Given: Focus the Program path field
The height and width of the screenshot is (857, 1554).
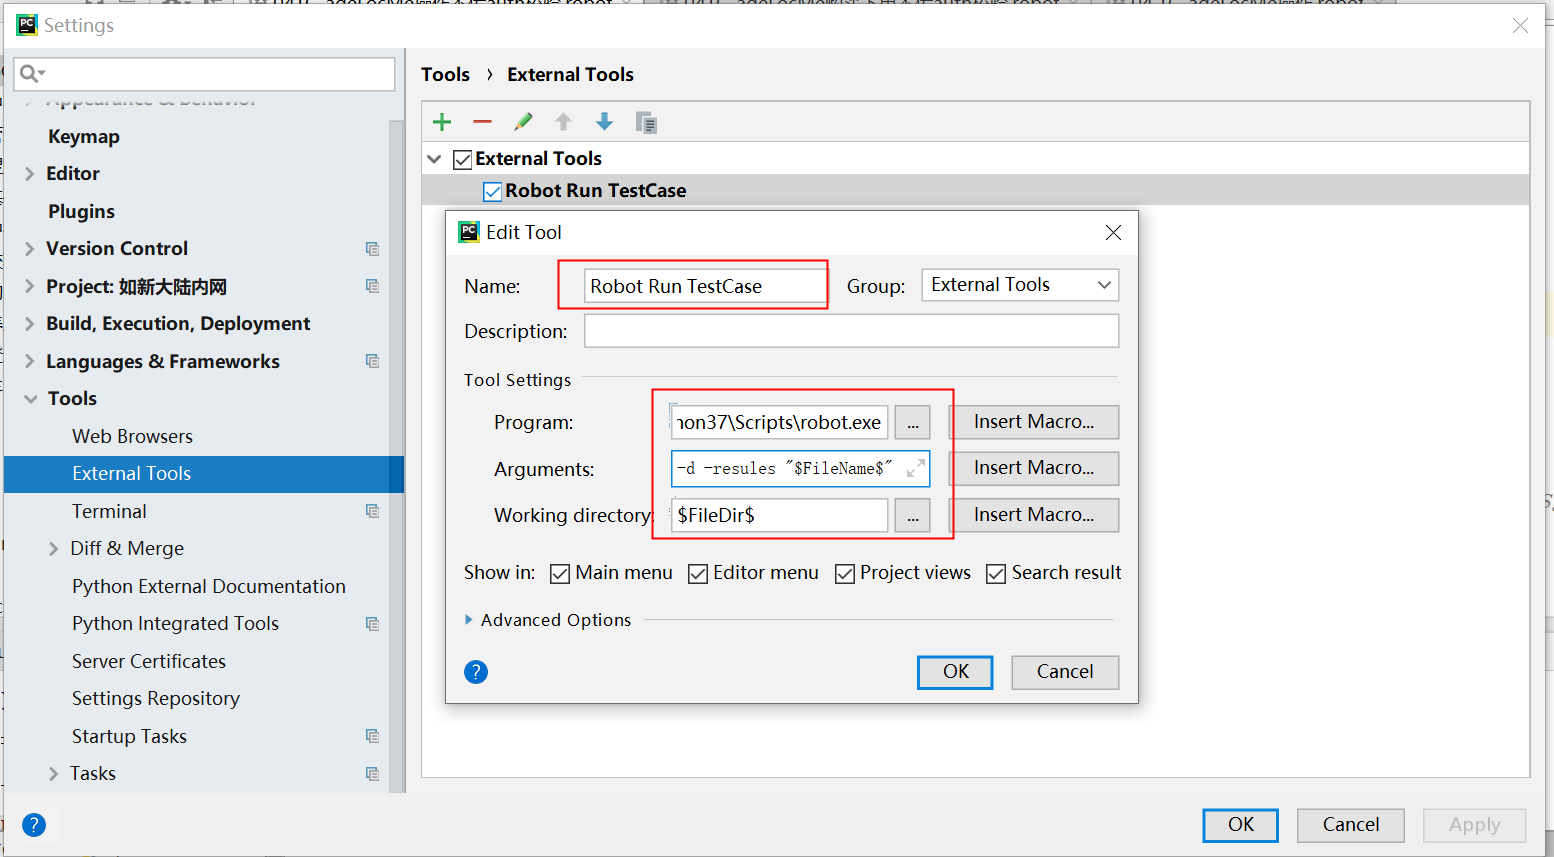Looking at the screenshot, I should (779, 422).
